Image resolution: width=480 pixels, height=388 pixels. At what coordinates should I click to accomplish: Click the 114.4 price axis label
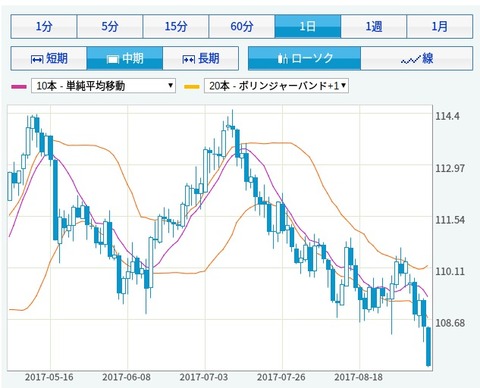coord(447,116)
